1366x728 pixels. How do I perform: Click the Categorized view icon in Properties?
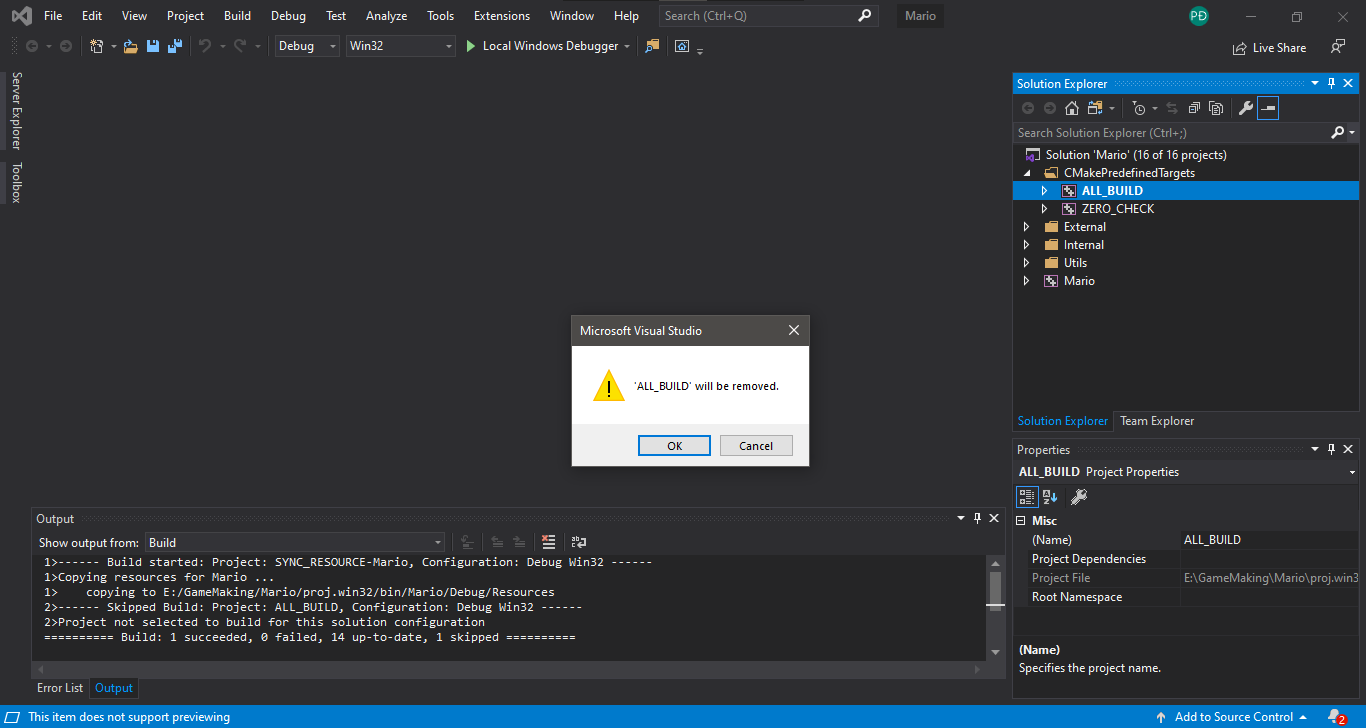pyautogui.click(x=1027, y=496)
